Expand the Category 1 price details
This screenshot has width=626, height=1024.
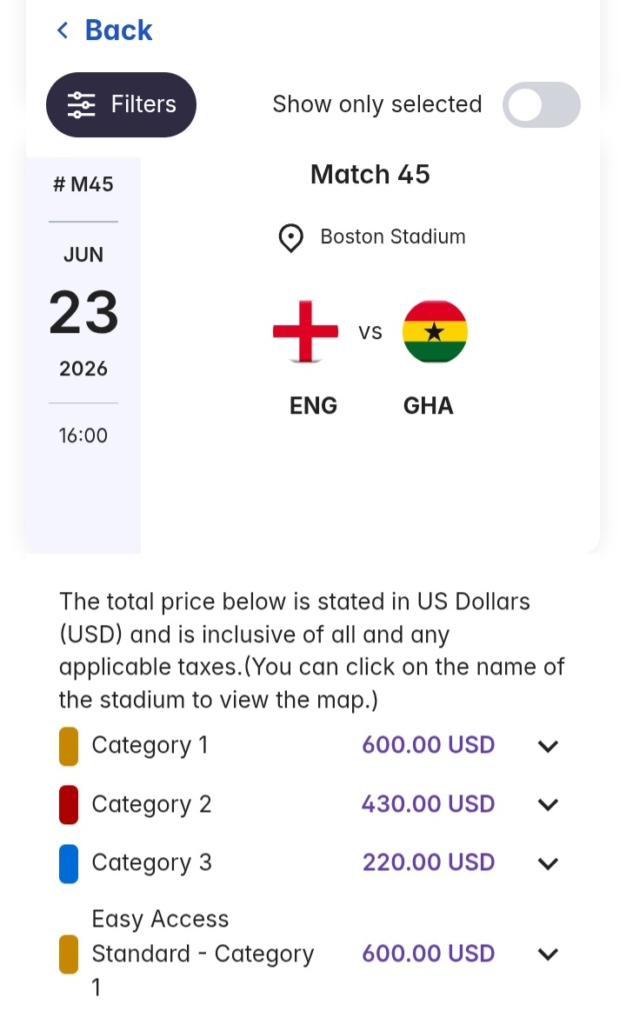(x=548, y=746)
